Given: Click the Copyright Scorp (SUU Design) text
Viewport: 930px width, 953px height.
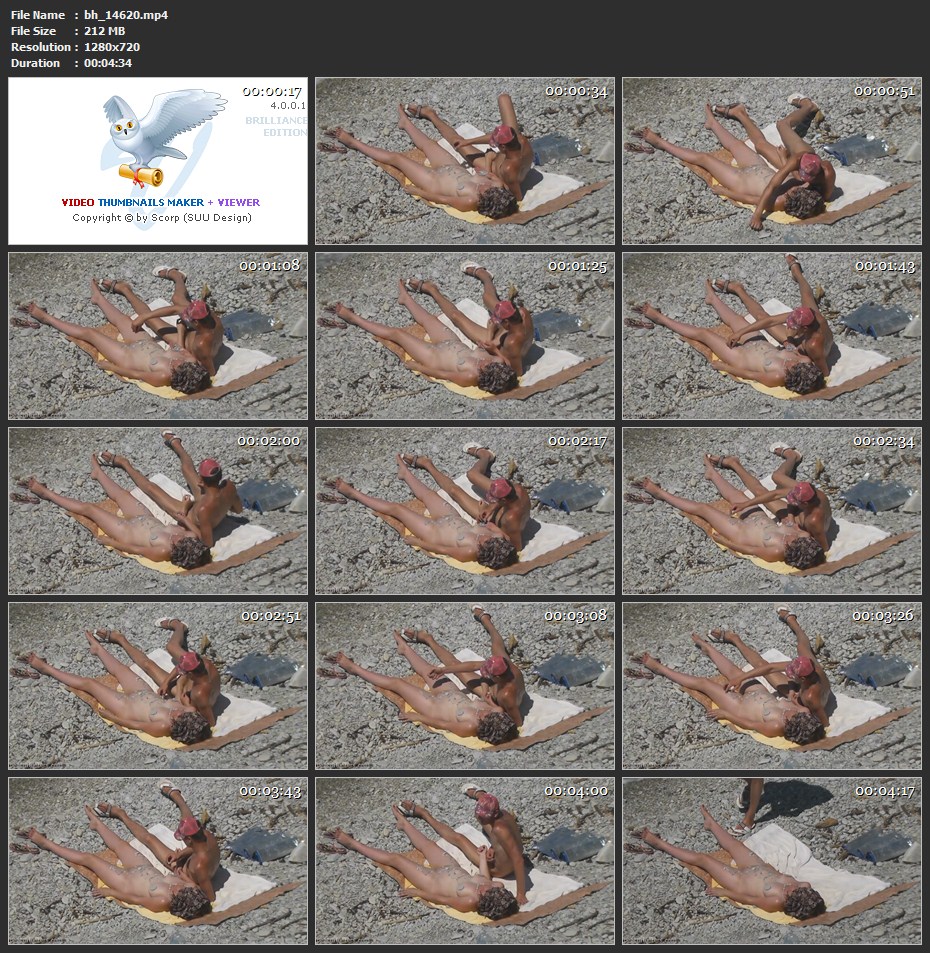Looking at the screenshot, I should pyautogui.click(x=162, y=217).
